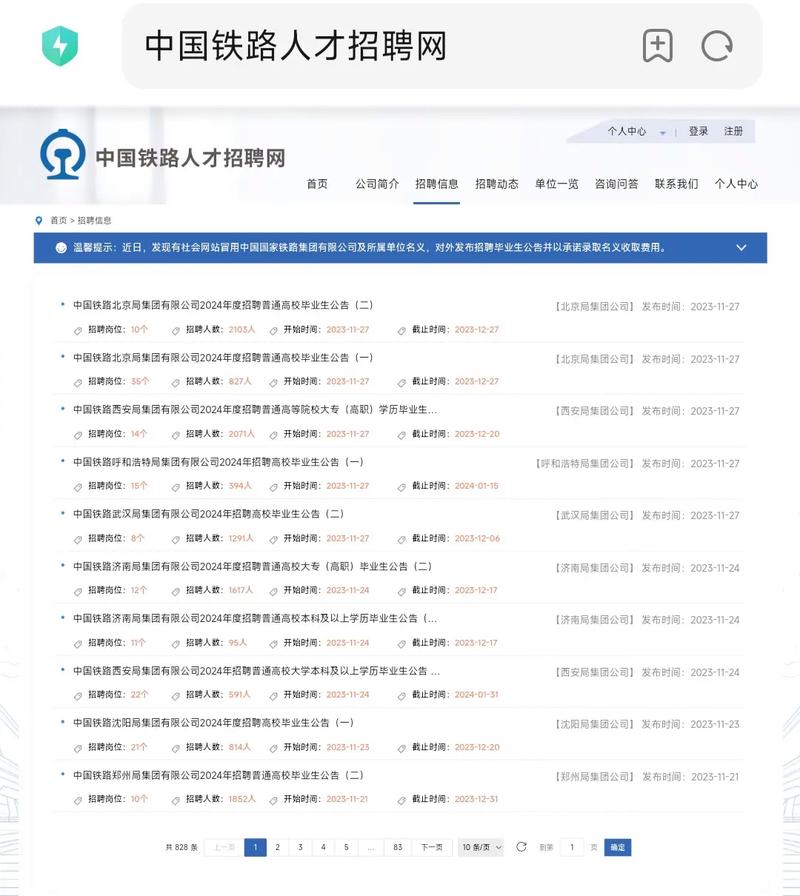Screen dimensions: 800x896
Task: Open 济南局集团 大专（高职） graduate notice (二)
Action: [x=253, y=566]
